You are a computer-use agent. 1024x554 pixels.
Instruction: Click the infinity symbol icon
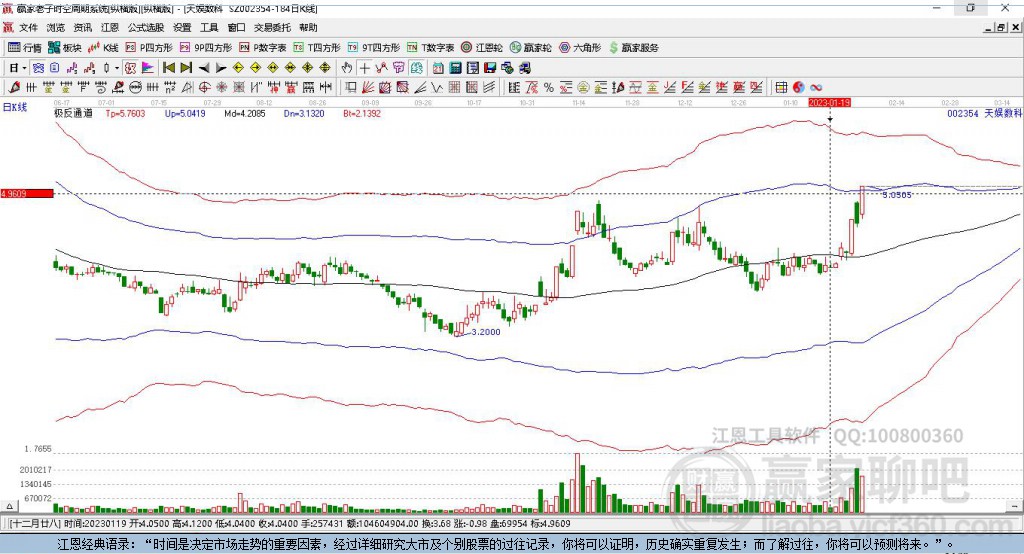click(x=816, y=88)
